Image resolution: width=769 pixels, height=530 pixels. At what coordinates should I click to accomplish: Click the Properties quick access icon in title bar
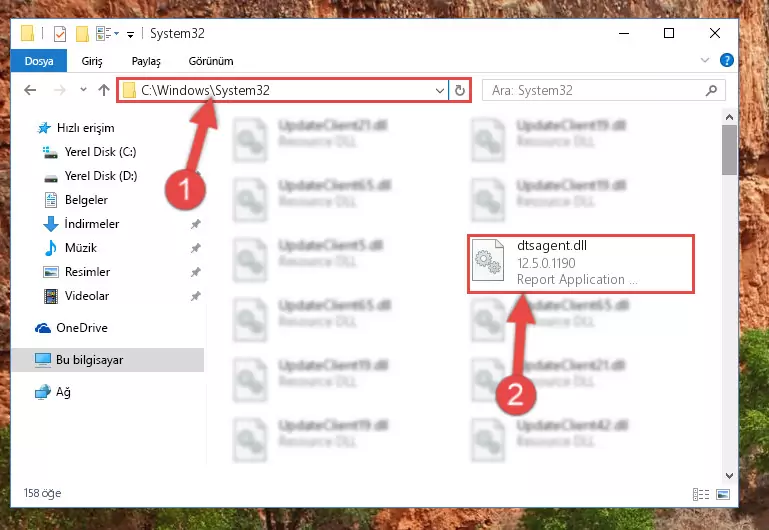coord(60,34)
